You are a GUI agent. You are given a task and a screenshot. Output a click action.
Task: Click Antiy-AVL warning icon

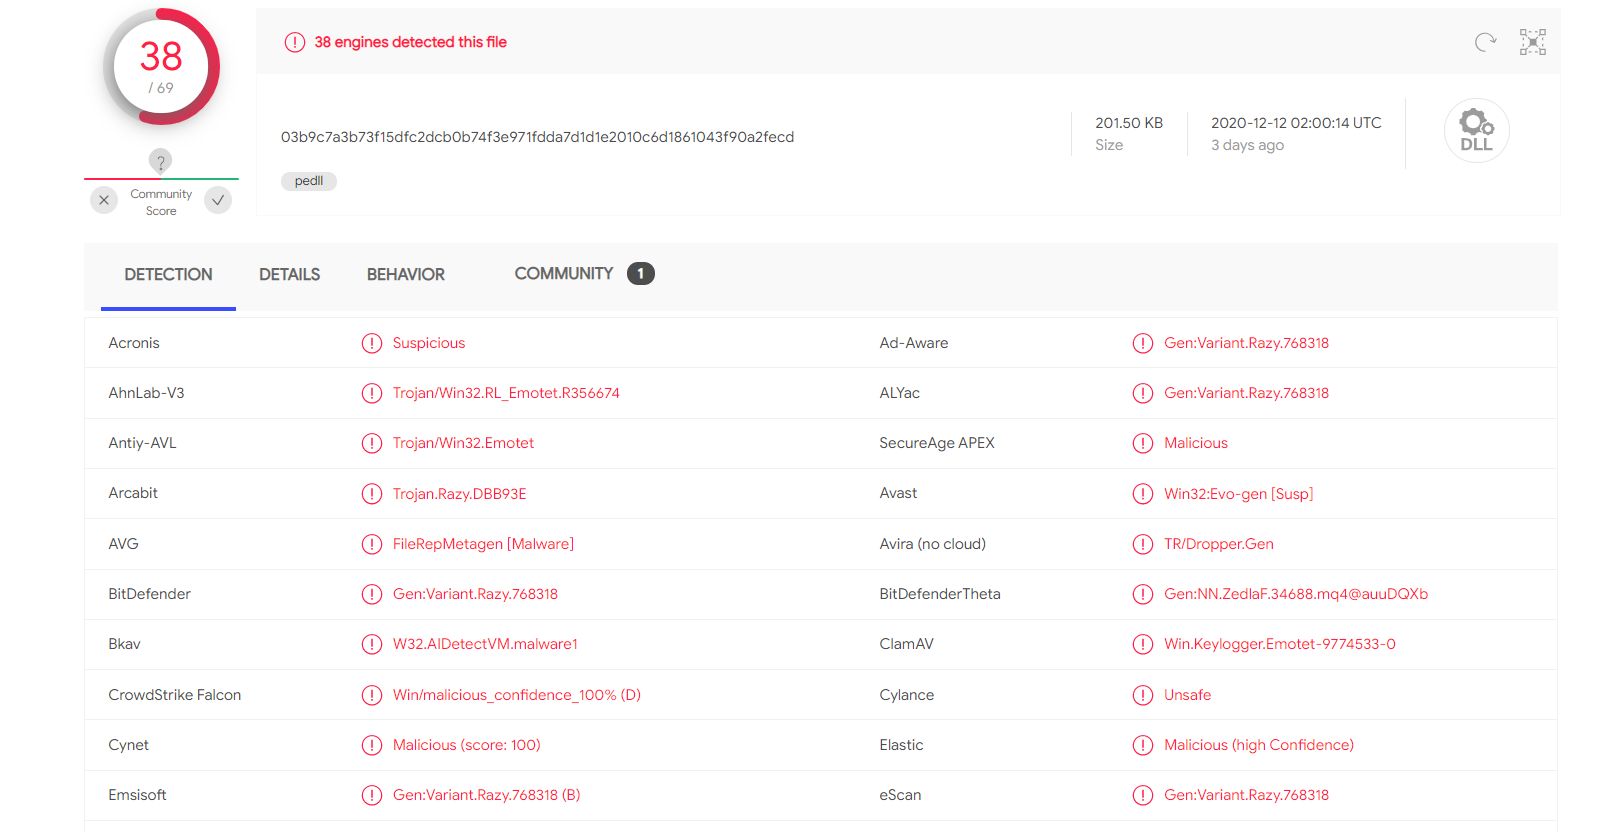pyautogui.click(x=372, y=443)
